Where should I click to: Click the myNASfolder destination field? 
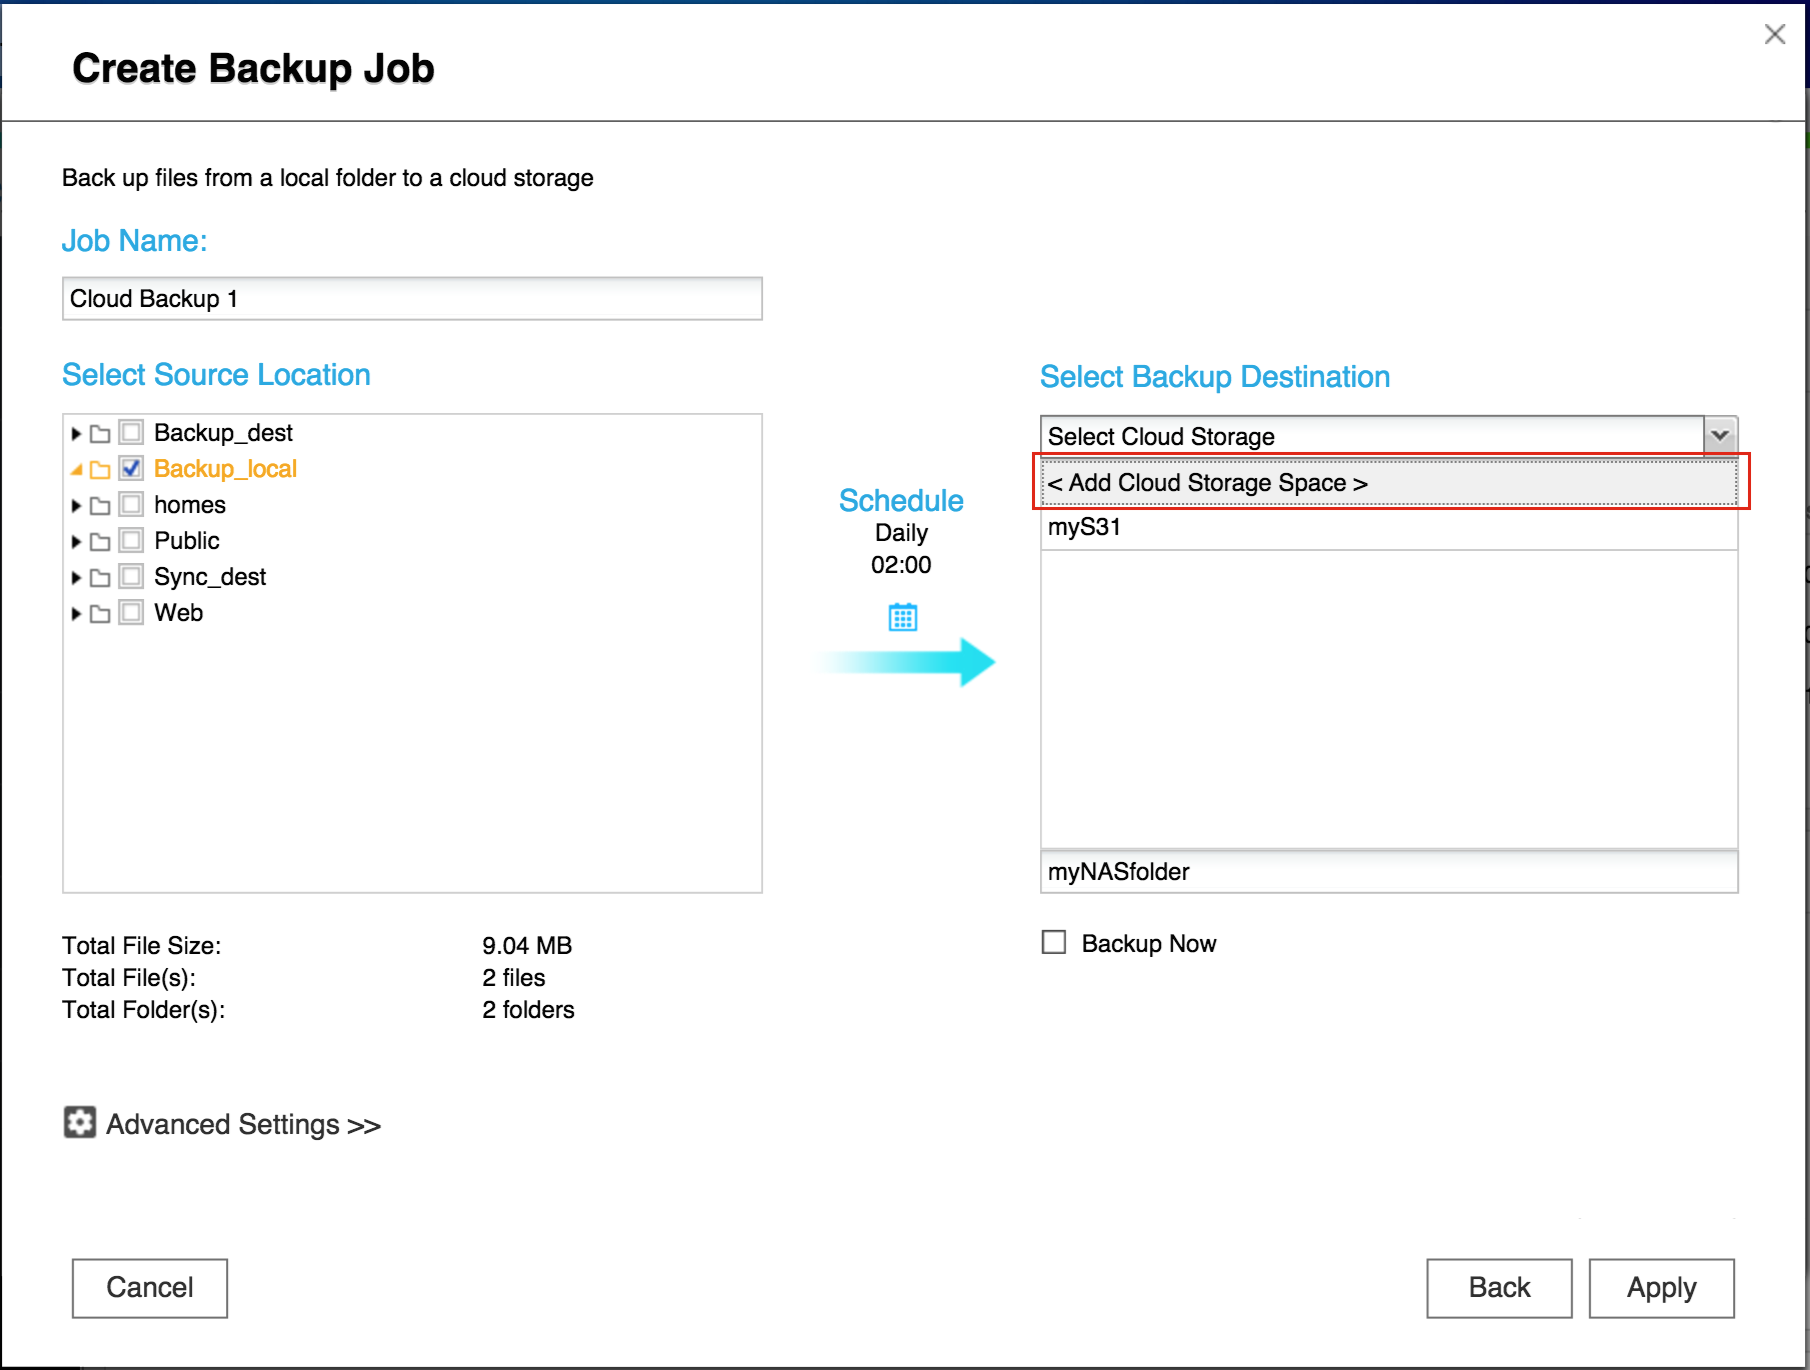(x=1388, y=872)
